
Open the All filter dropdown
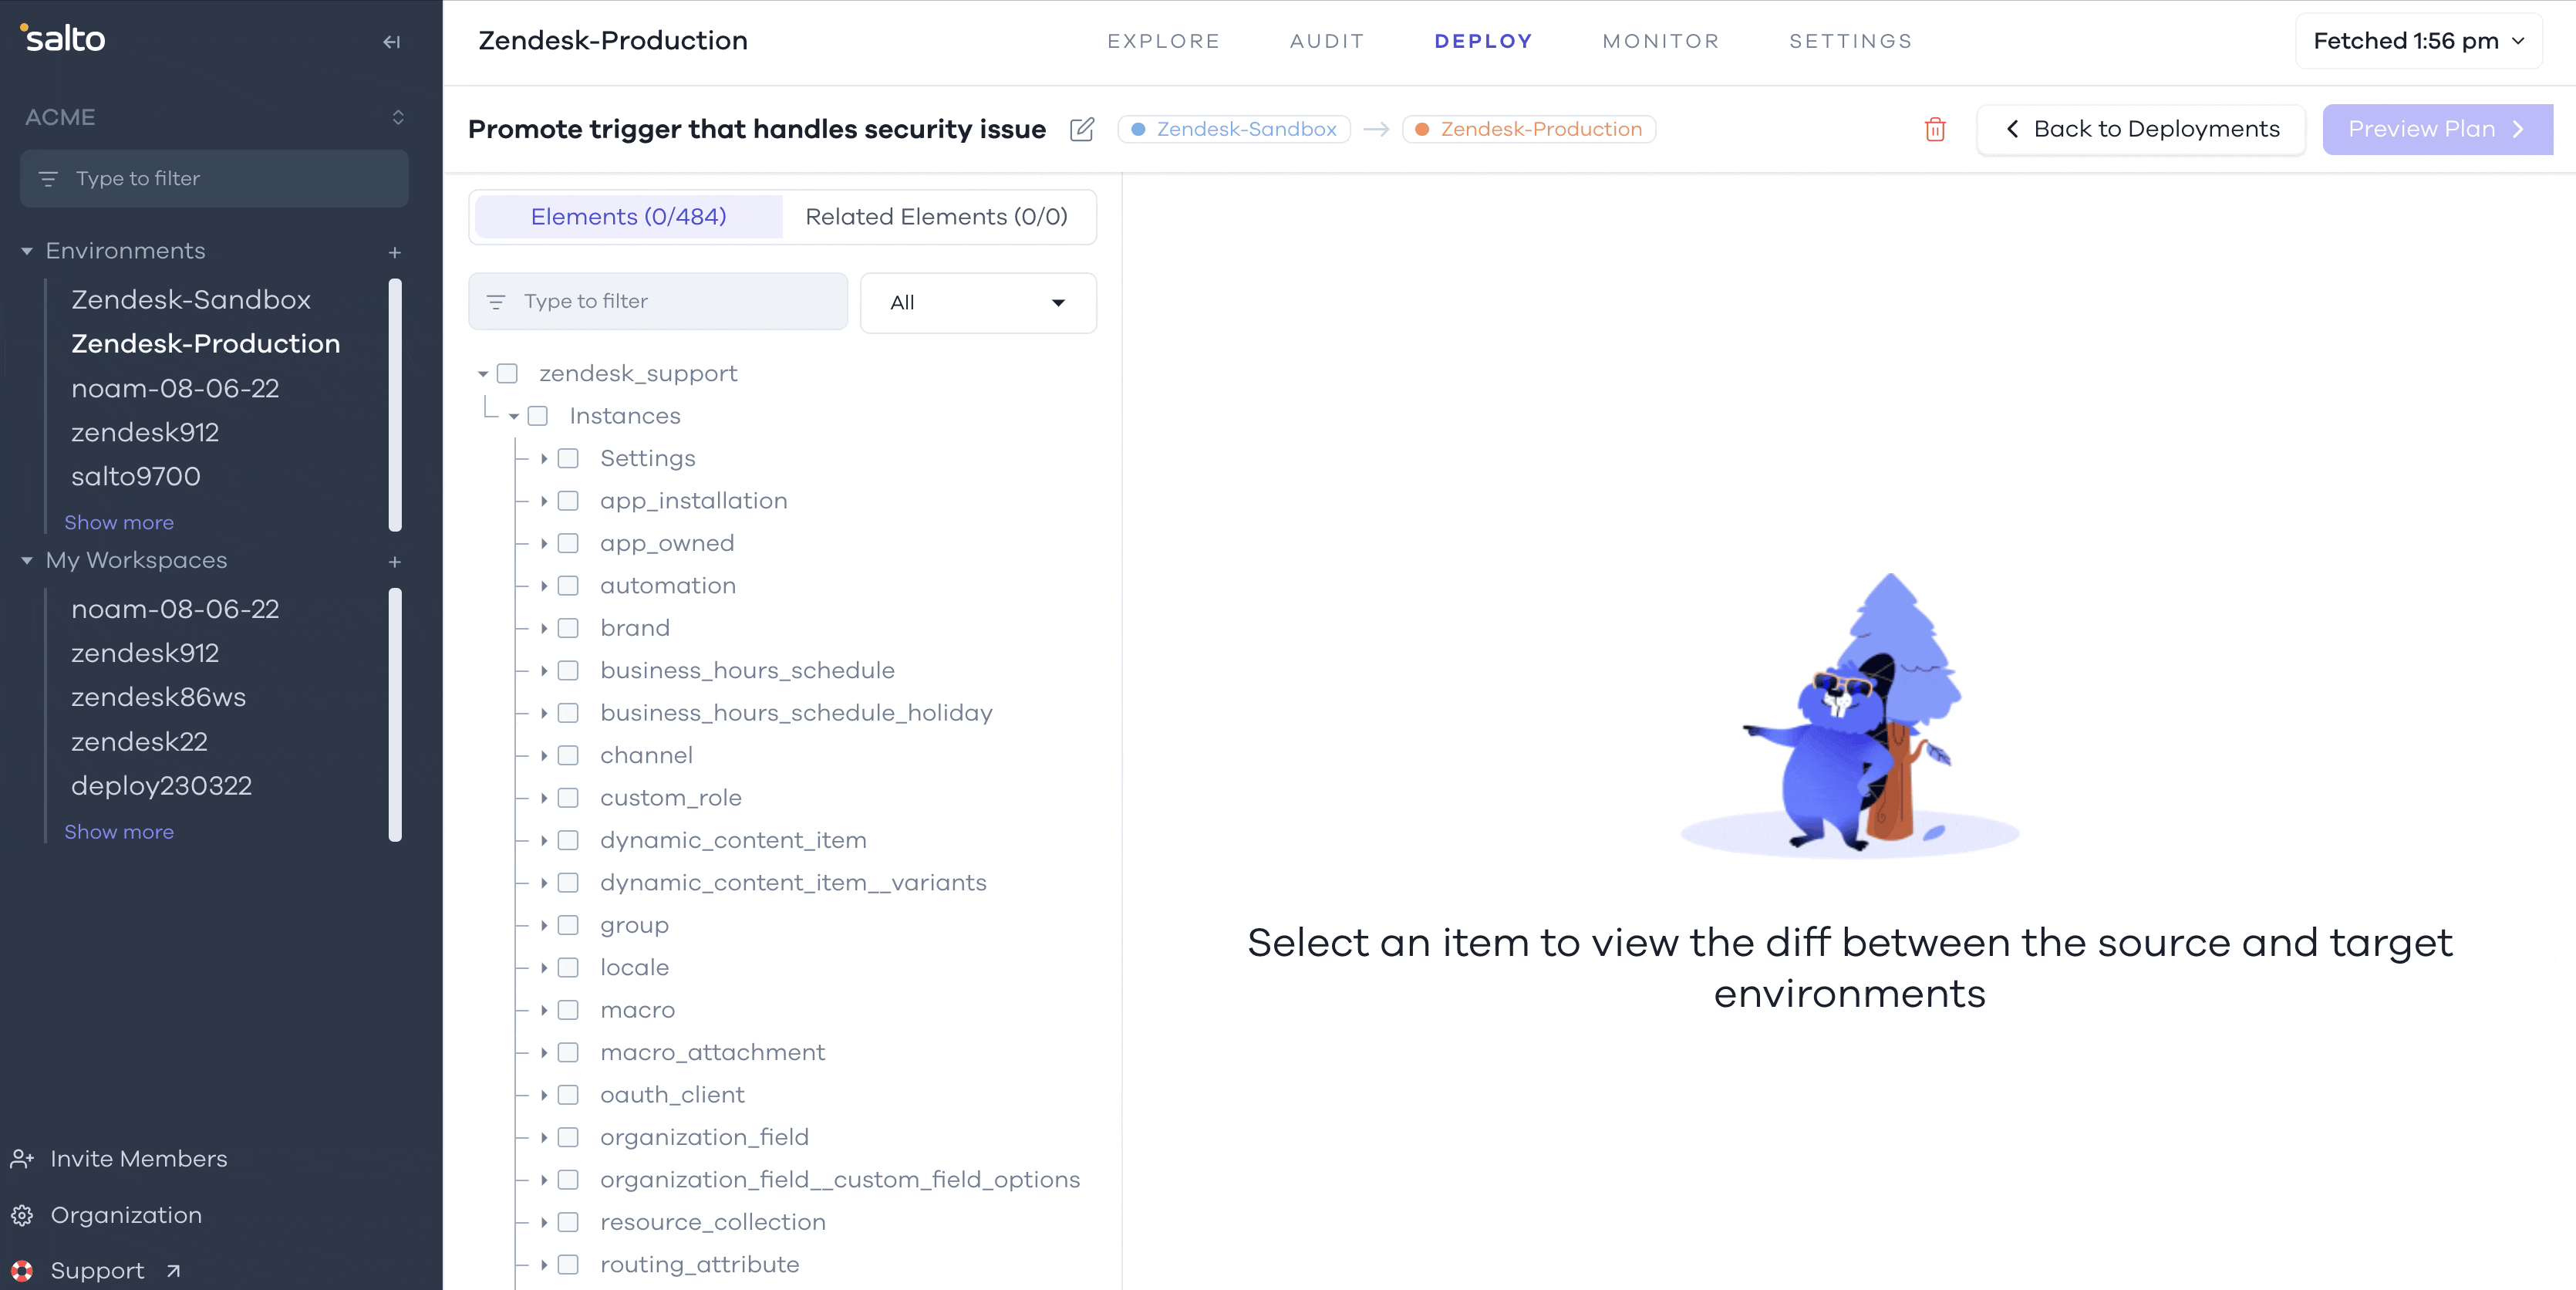[978, 302]
